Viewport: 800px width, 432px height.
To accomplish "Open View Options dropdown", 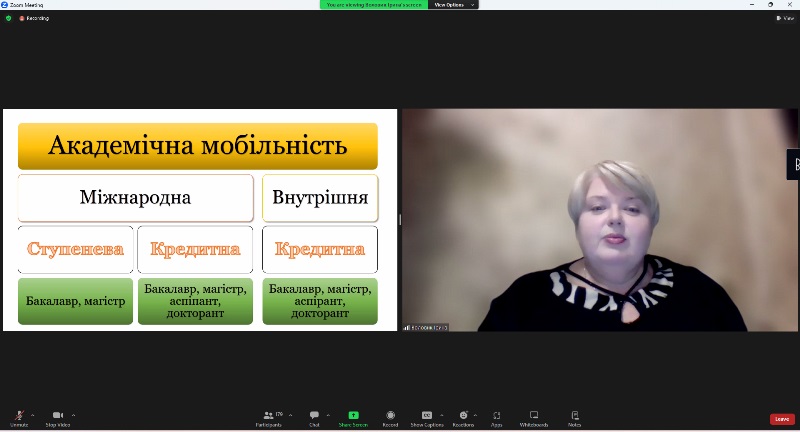I will coord(454,5).
